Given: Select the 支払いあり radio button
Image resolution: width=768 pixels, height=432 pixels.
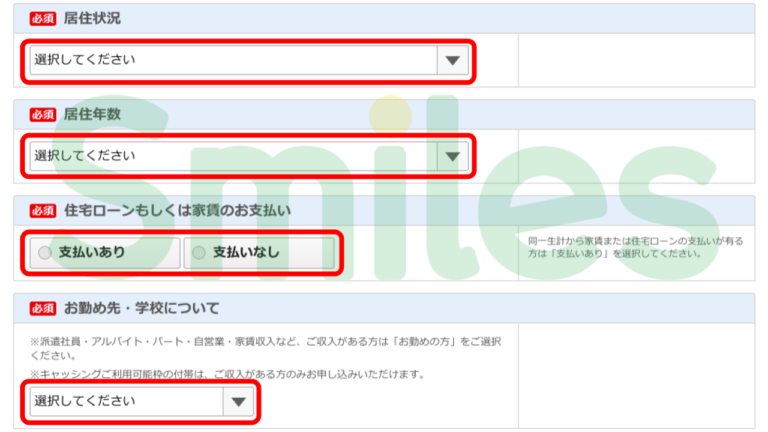Looking at the screenshot, I should point(105,253).
